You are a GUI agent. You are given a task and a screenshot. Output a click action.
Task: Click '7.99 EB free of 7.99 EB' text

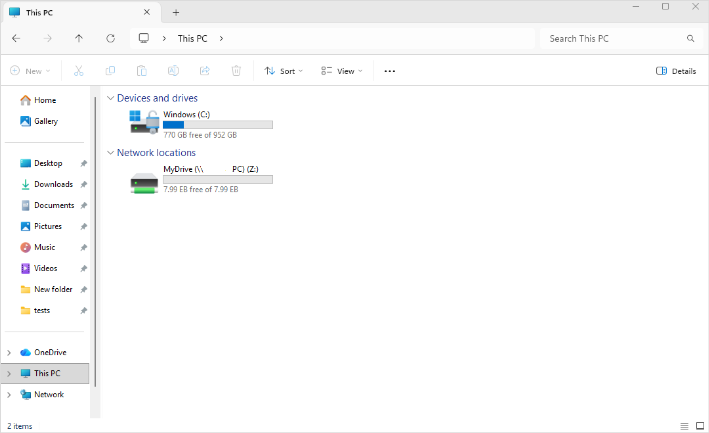click(201, 189)
